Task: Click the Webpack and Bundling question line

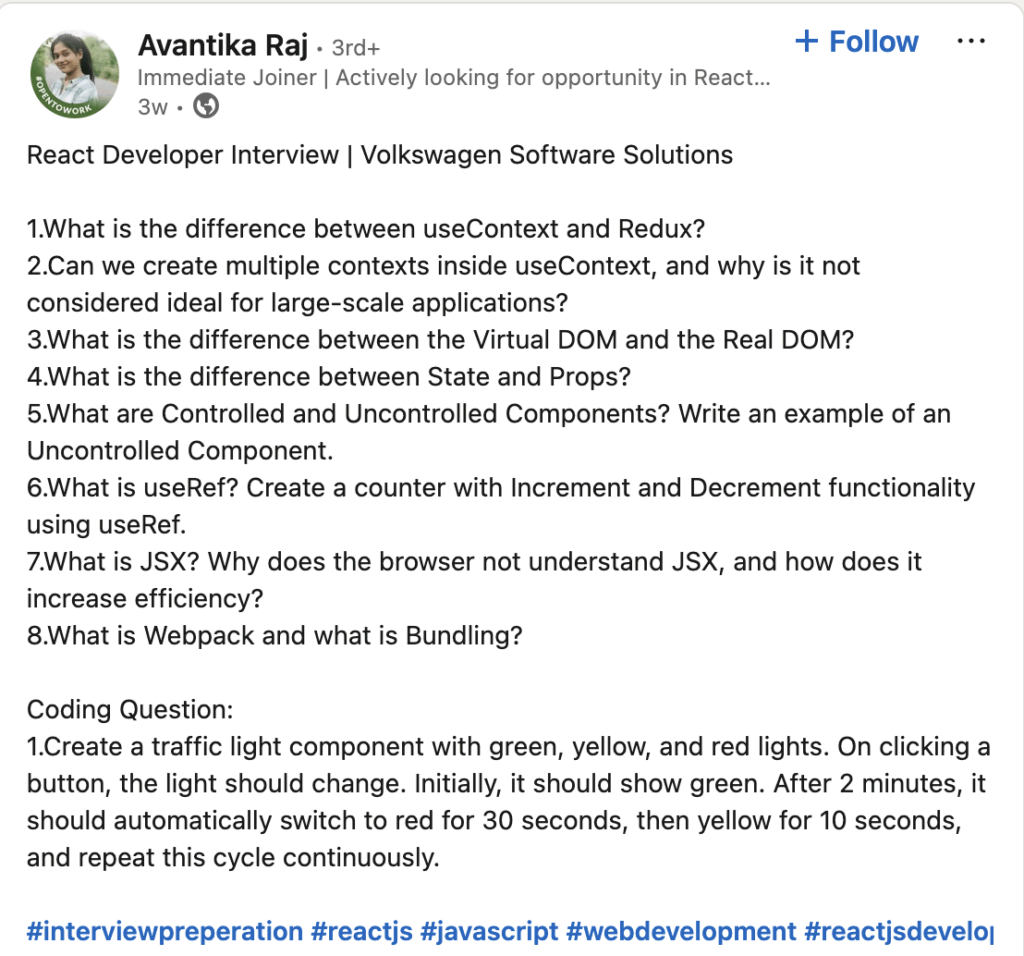Action: (275, 636)
